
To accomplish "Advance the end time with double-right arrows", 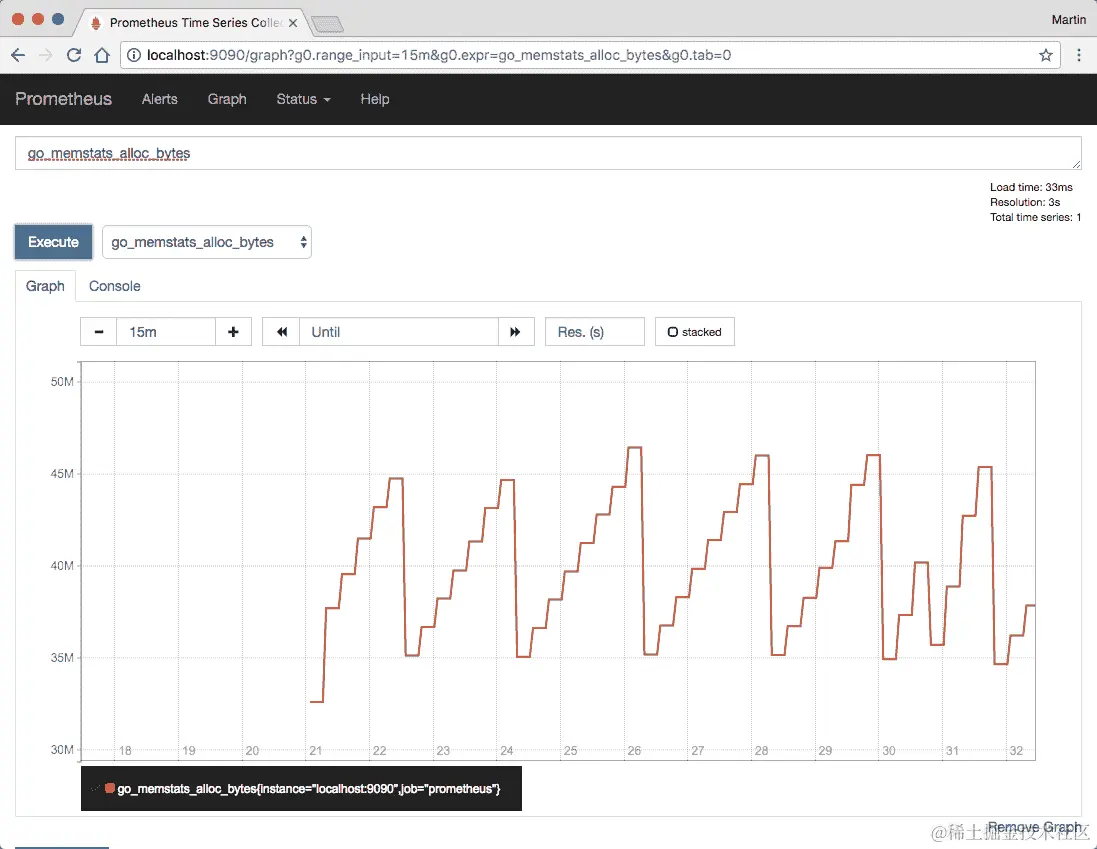I will 516,331.
